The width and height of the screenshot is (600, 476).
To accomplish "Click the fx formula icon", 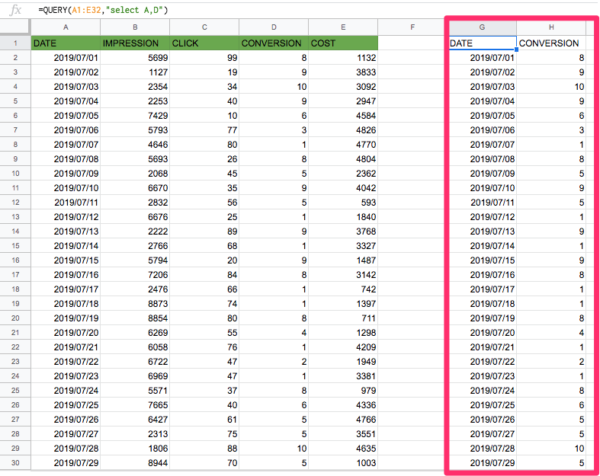I will click(15, 10).
